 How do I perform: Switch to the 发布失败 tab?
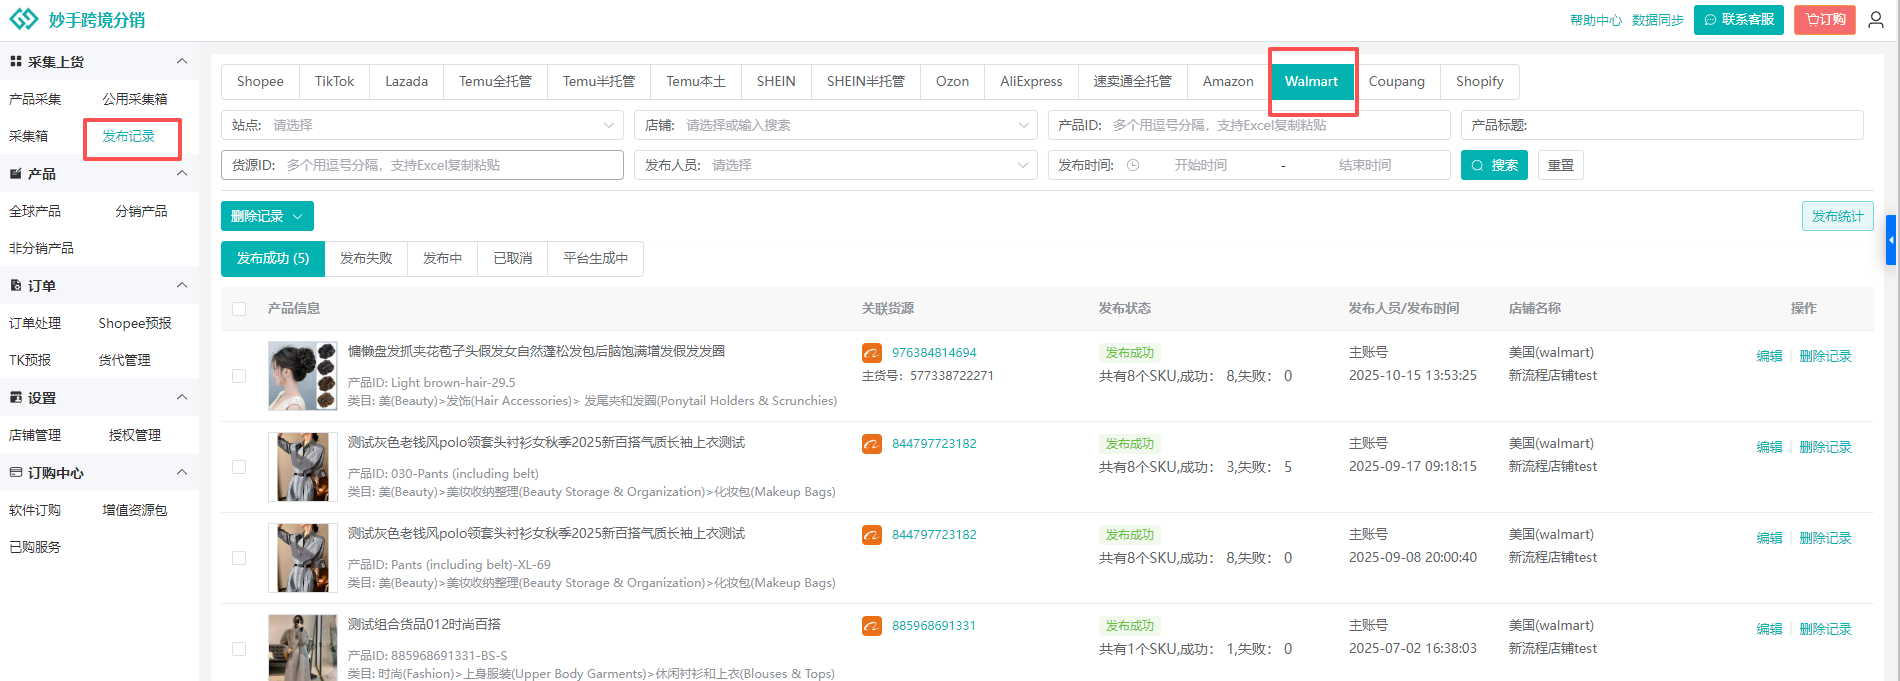pos(366,259)
